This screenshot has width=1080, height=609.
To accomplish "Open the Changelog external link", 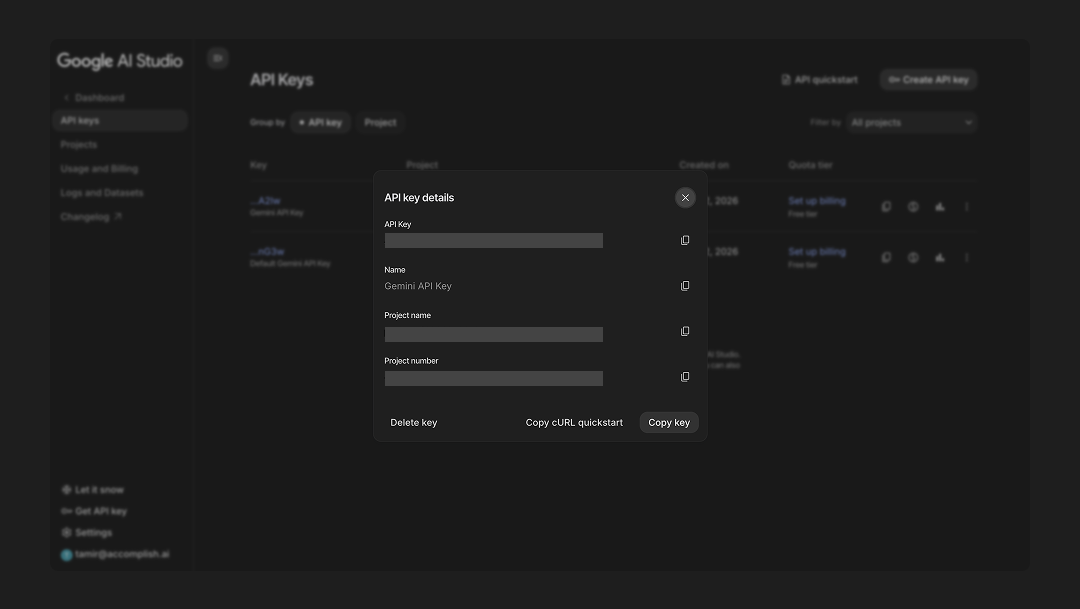I will tap(91, 217).
